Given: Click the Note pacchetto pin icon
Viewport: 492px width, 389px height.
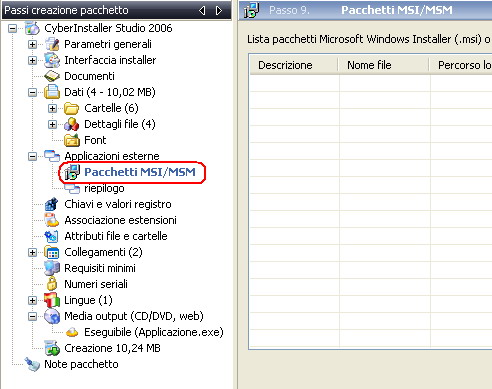Looking at the screenshot, I should [32, 364].
